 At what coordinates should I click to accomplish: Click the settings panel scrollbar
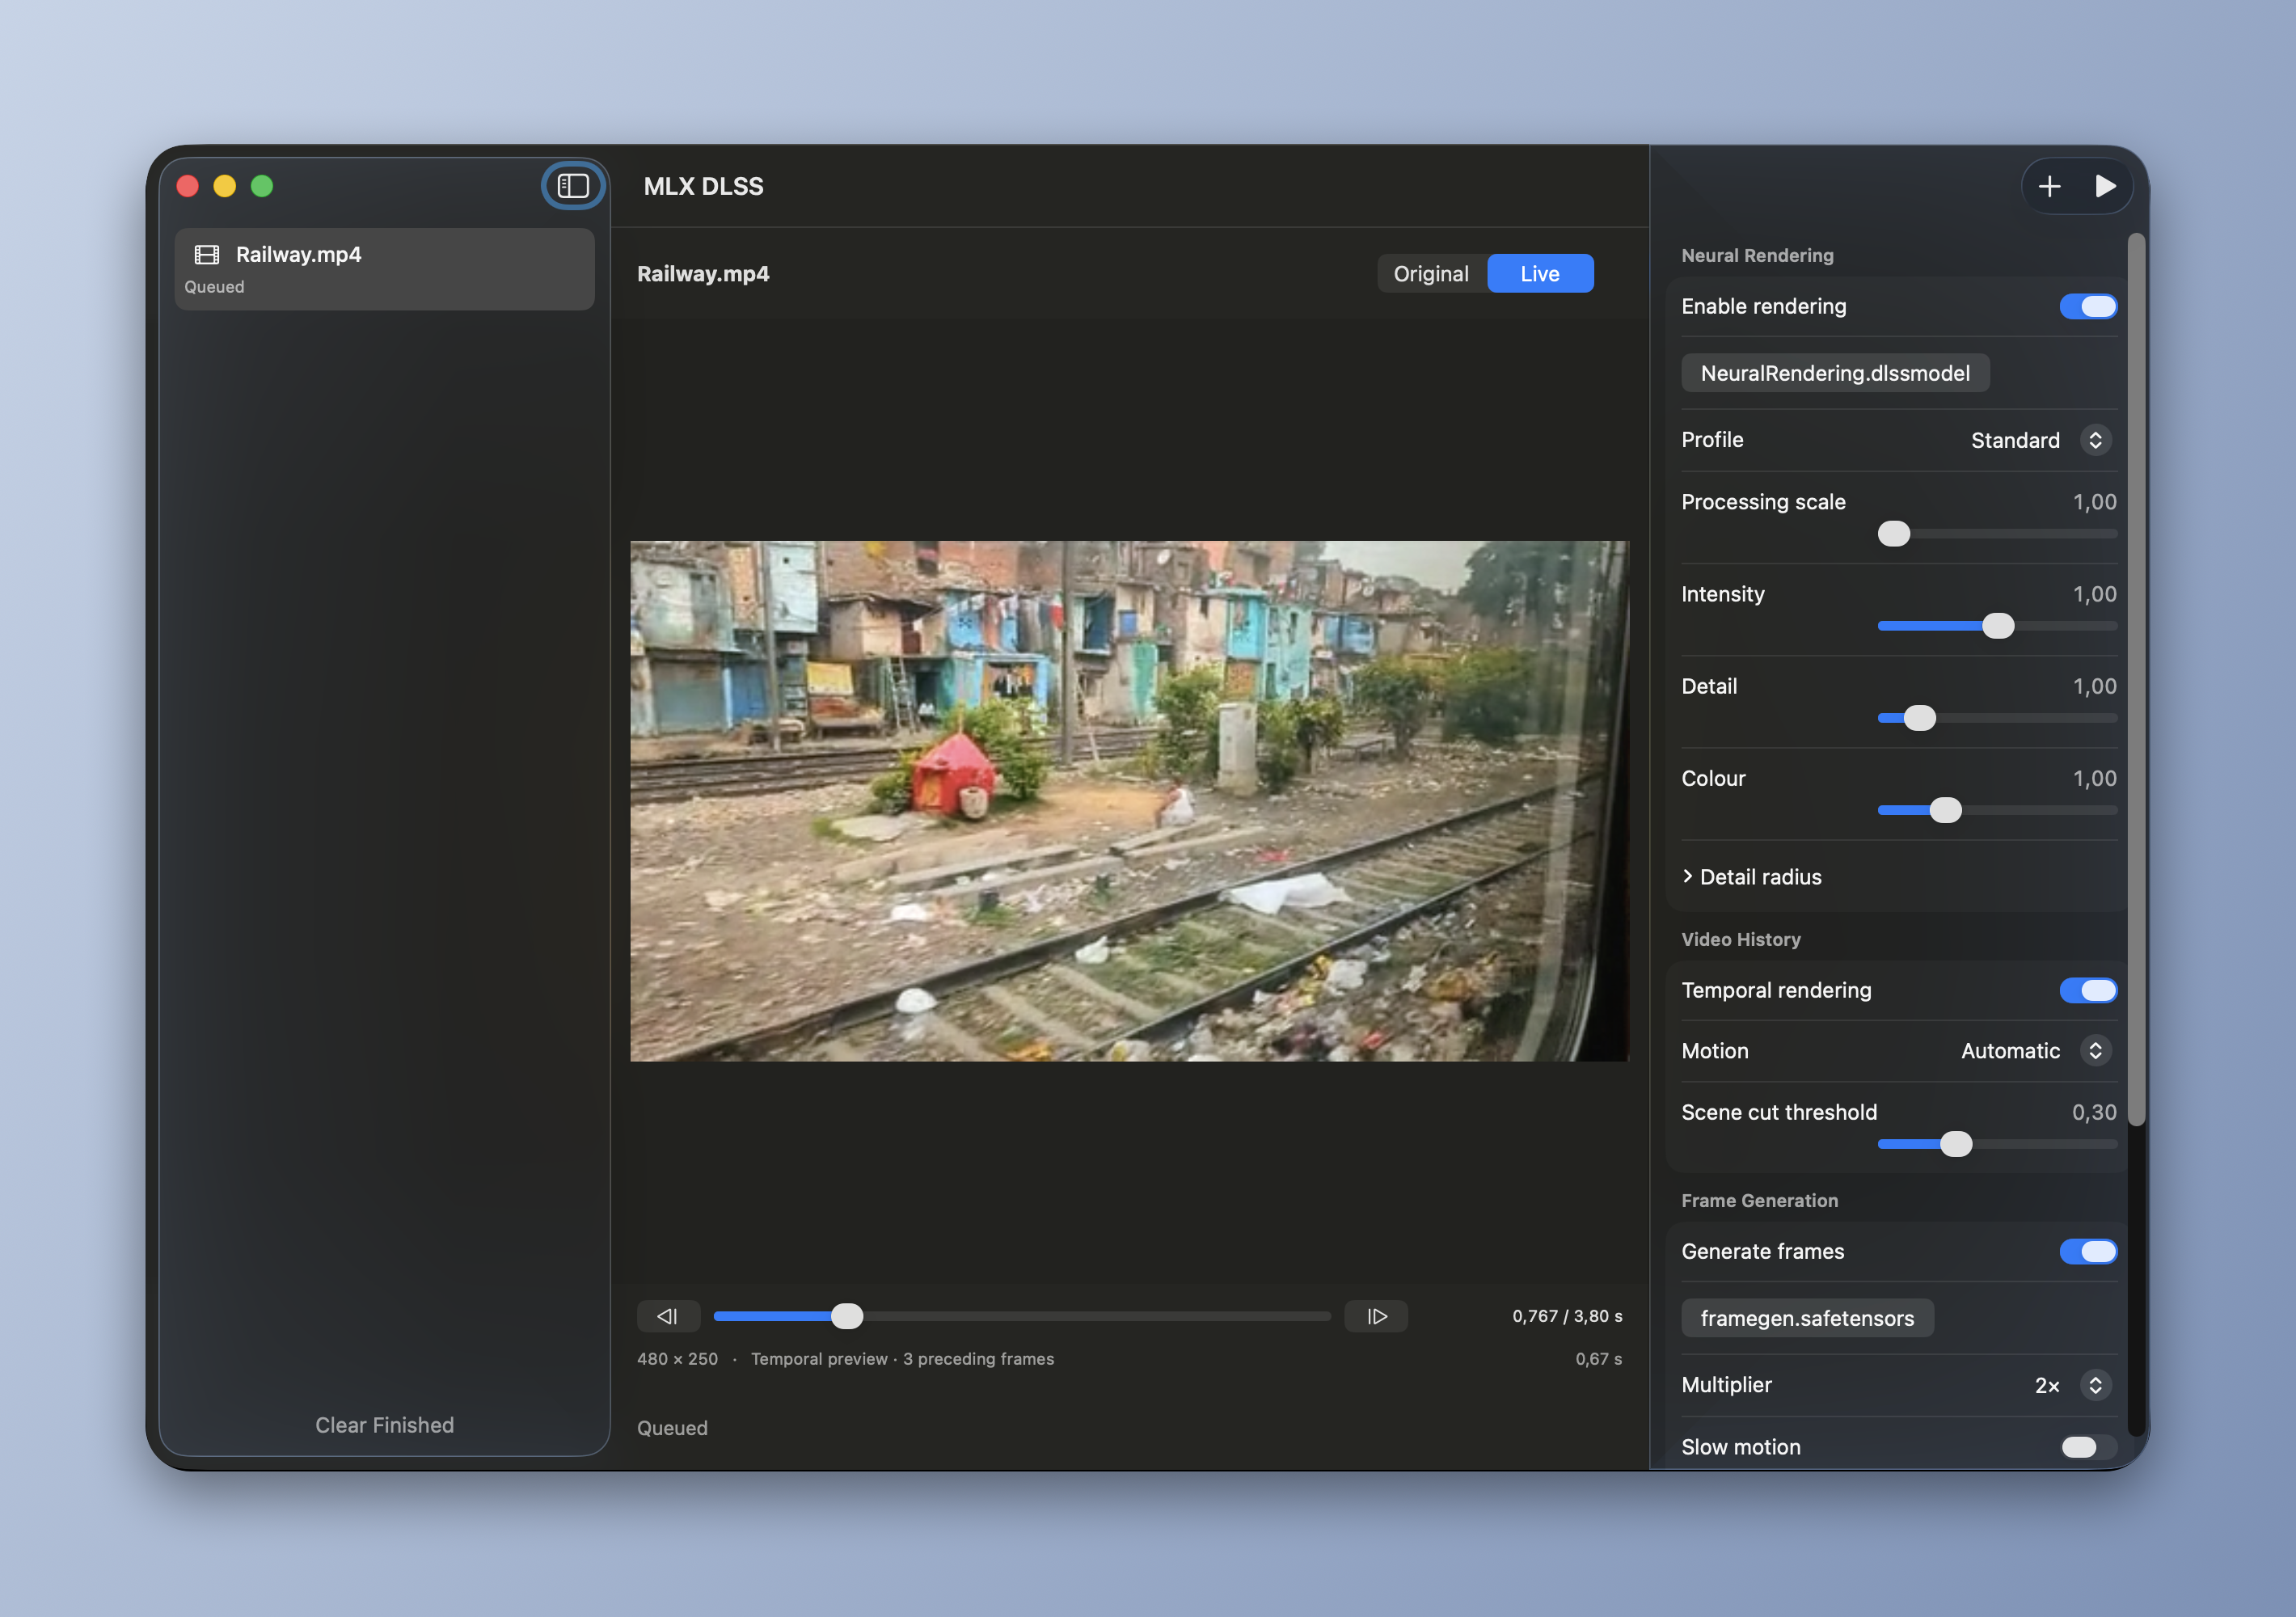[x=2136, y=680]
